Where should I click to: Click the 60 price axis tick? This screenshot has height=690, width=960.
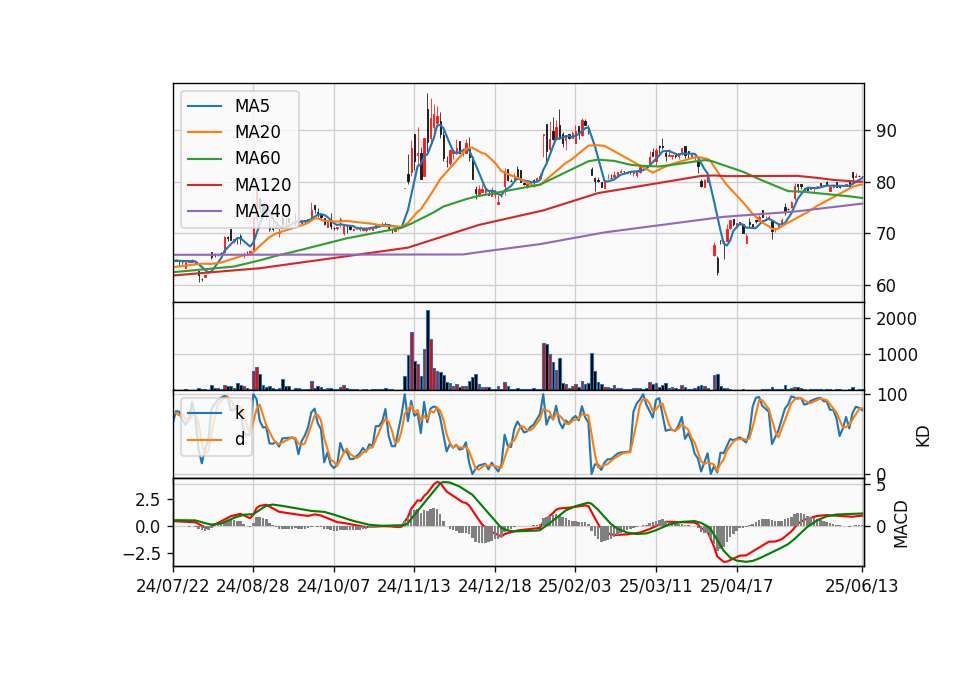tap(887, 286)
